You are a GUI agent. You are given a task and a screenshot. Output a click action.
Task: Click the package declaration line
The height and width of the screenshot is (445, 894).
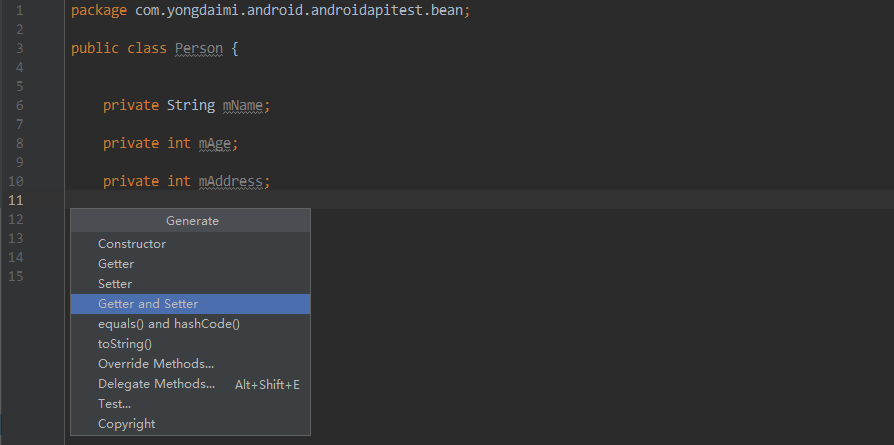click(271, 11)
